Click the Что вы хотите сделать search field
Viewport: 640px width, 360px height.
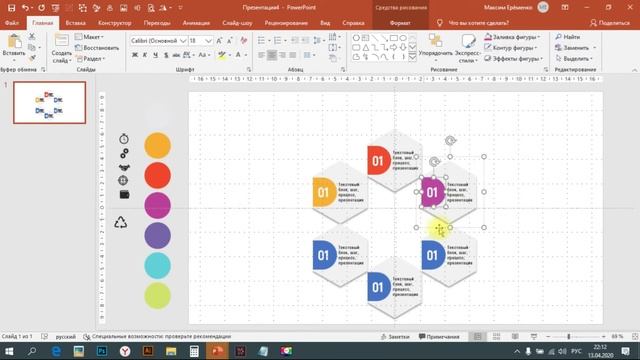click(x=478, y=23)
